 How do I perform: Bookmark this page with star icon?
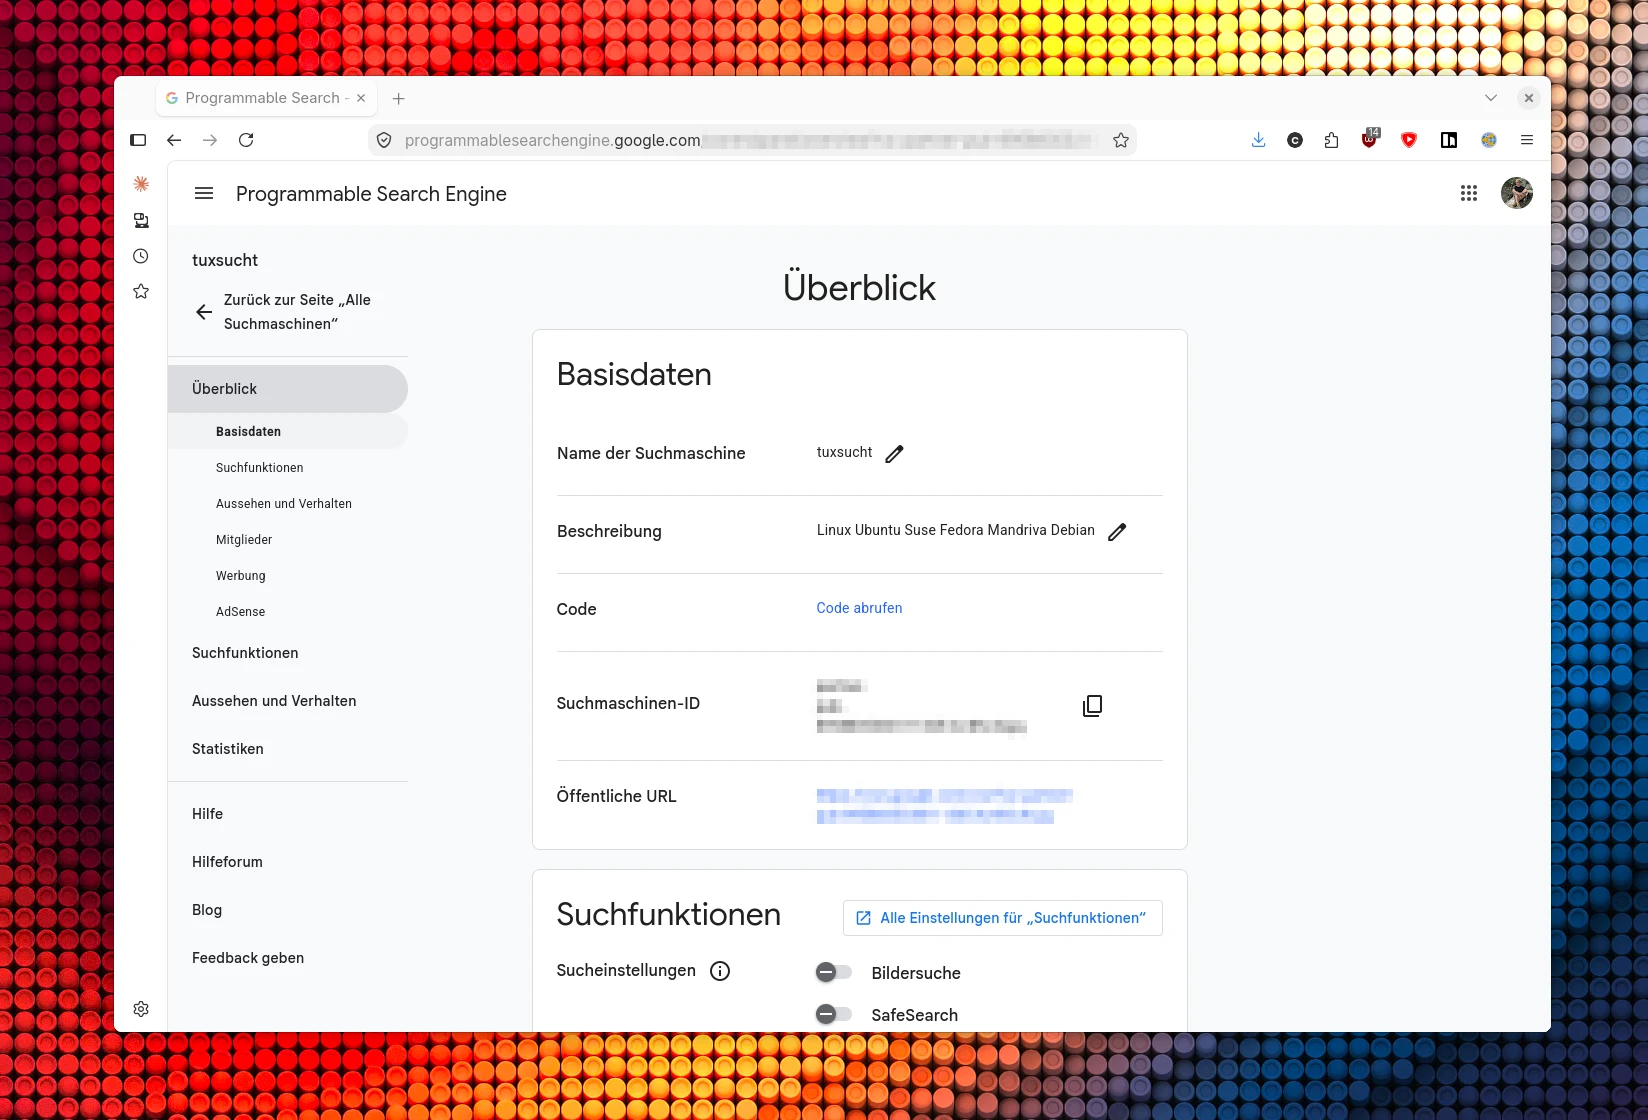[1121, 140]
